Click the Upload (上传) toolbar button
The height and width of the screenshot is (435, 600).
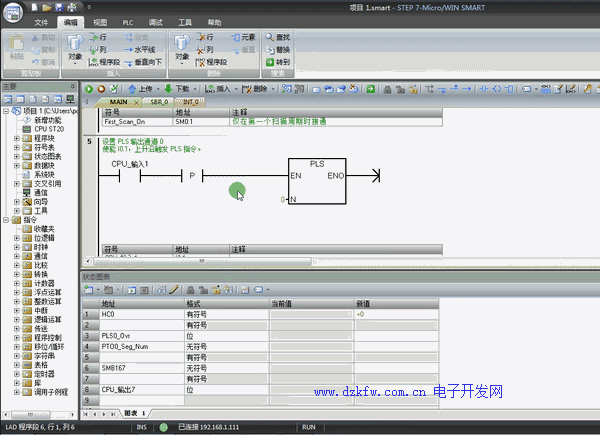pos(140,89)
